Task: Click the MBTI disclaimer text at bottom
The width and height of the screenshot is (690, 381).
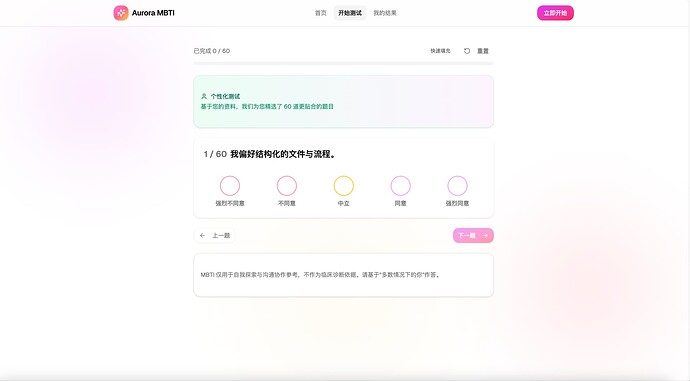Action: tap(320, 275)
